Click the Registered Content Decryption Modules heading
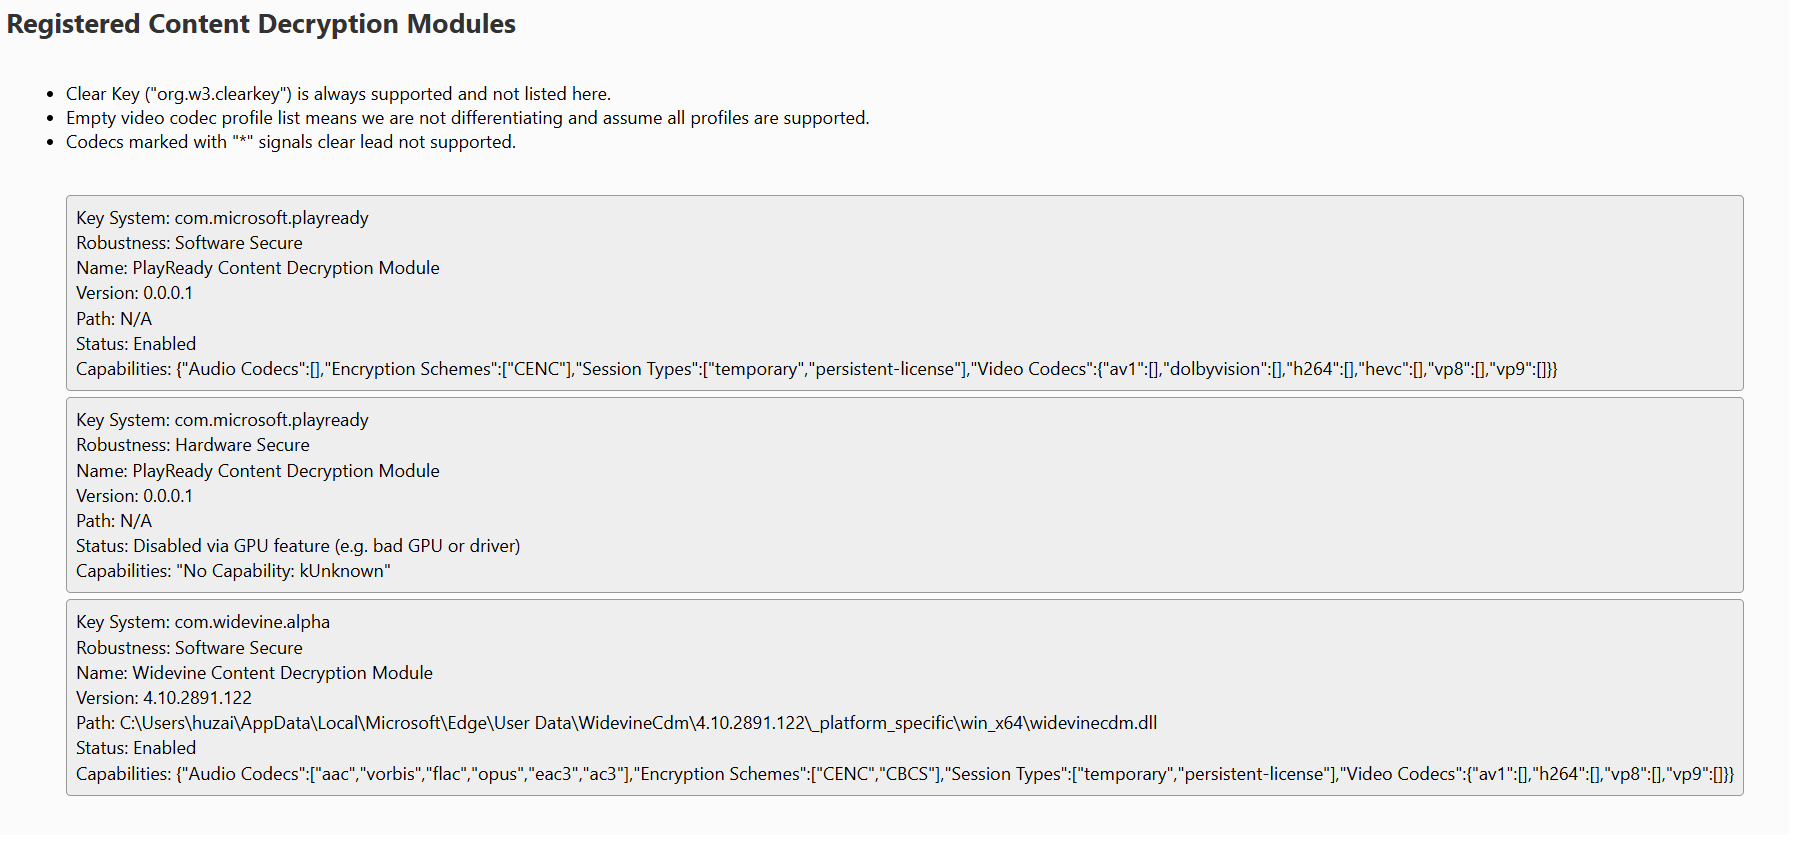The width and height of the screenshot is (1798, 856). click(261, 24)
